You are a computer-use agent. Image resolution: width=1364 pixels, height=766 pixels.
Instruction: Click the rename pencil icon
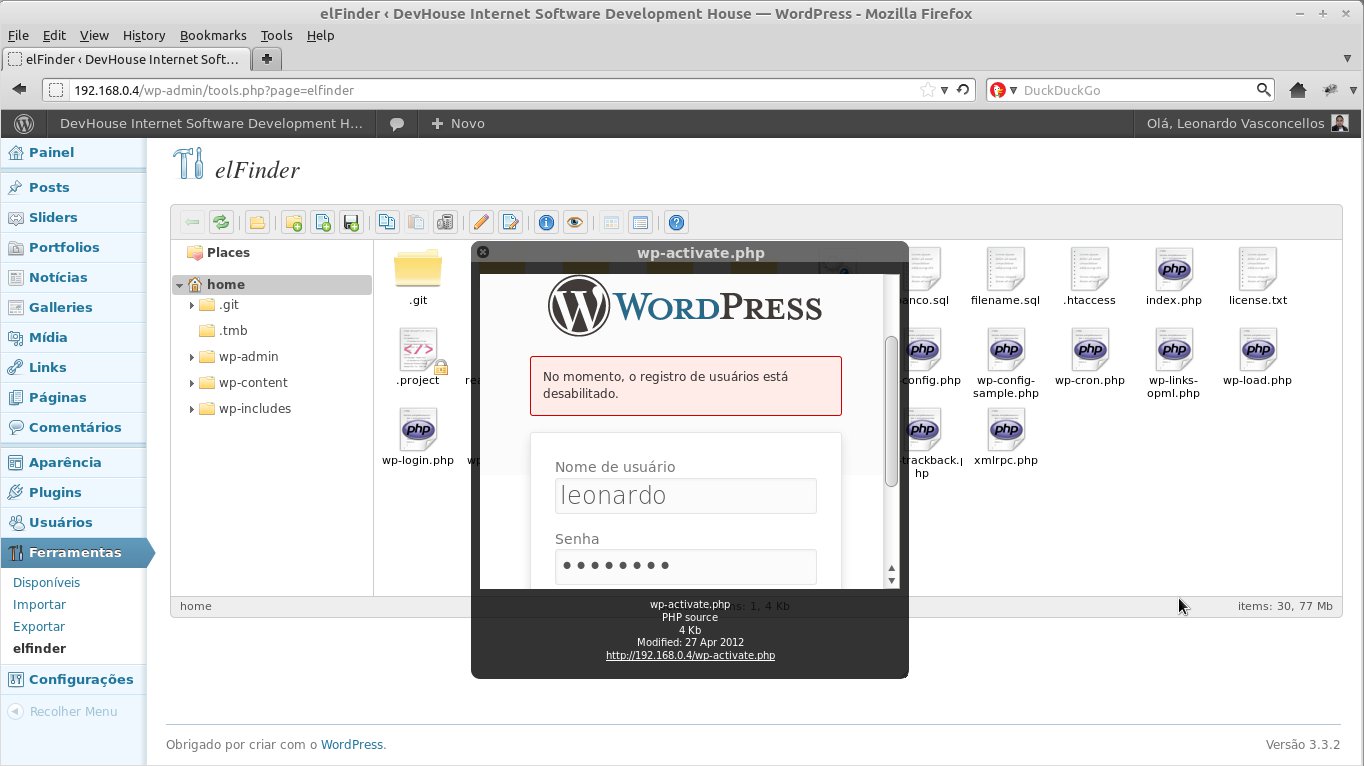point(481,223)
